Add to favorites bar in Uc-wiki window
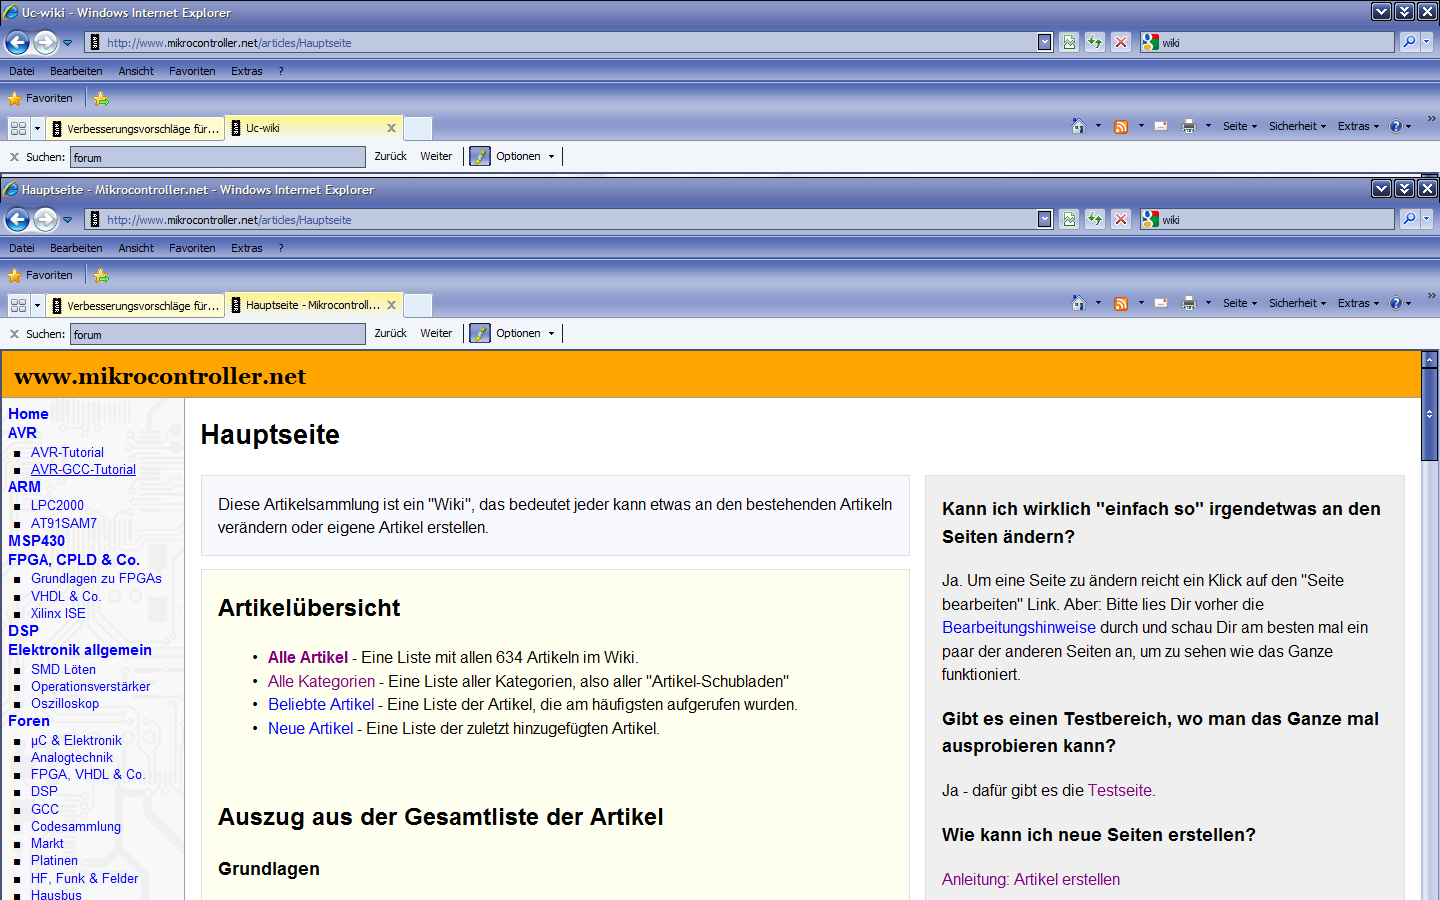 101,98
